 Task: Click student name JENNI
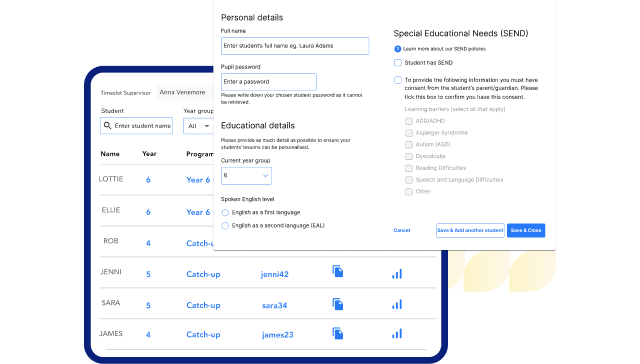[111, 272]
